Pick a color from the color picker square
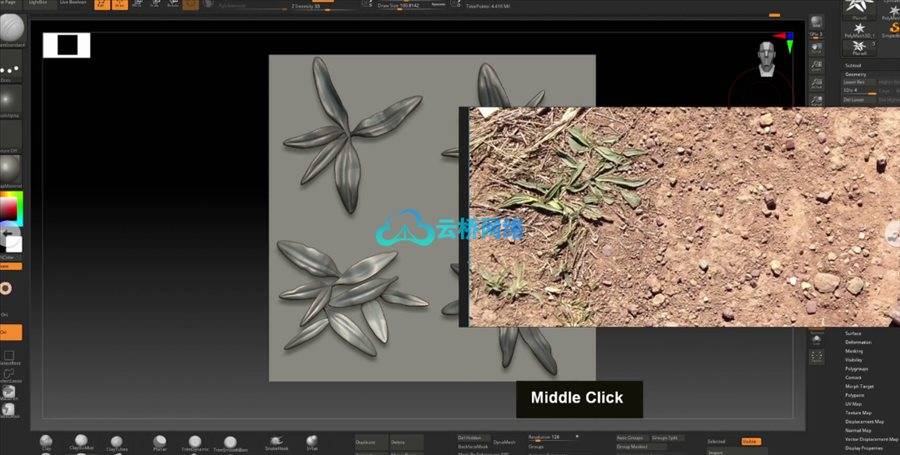The height and width of the screenshot is (455, 900). (x=9, y=210)
